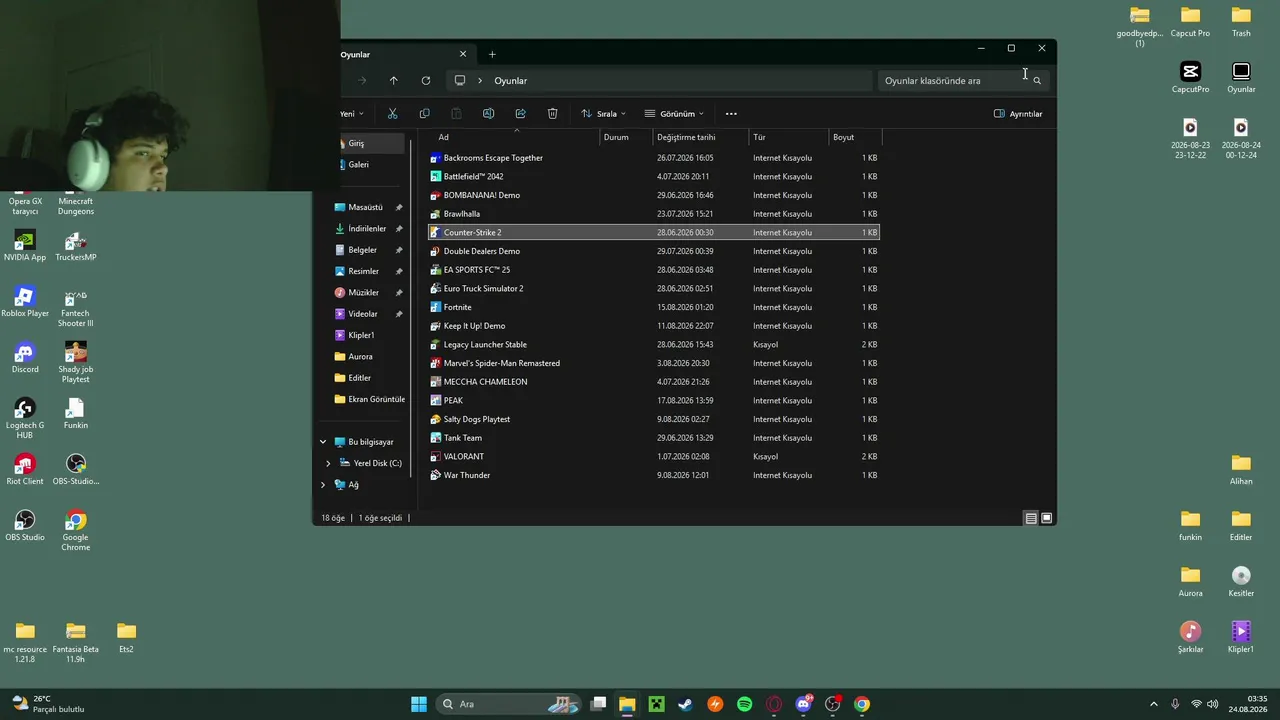Open Spotify from the taskbar

point(744,704)
